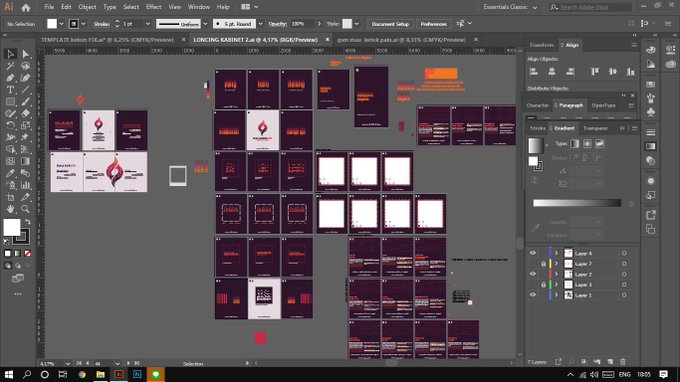Image resolution: width=680 pixels, height=382 pixels.
Task: Click the Stroke label in control bar
Action: tap(101, 24)
